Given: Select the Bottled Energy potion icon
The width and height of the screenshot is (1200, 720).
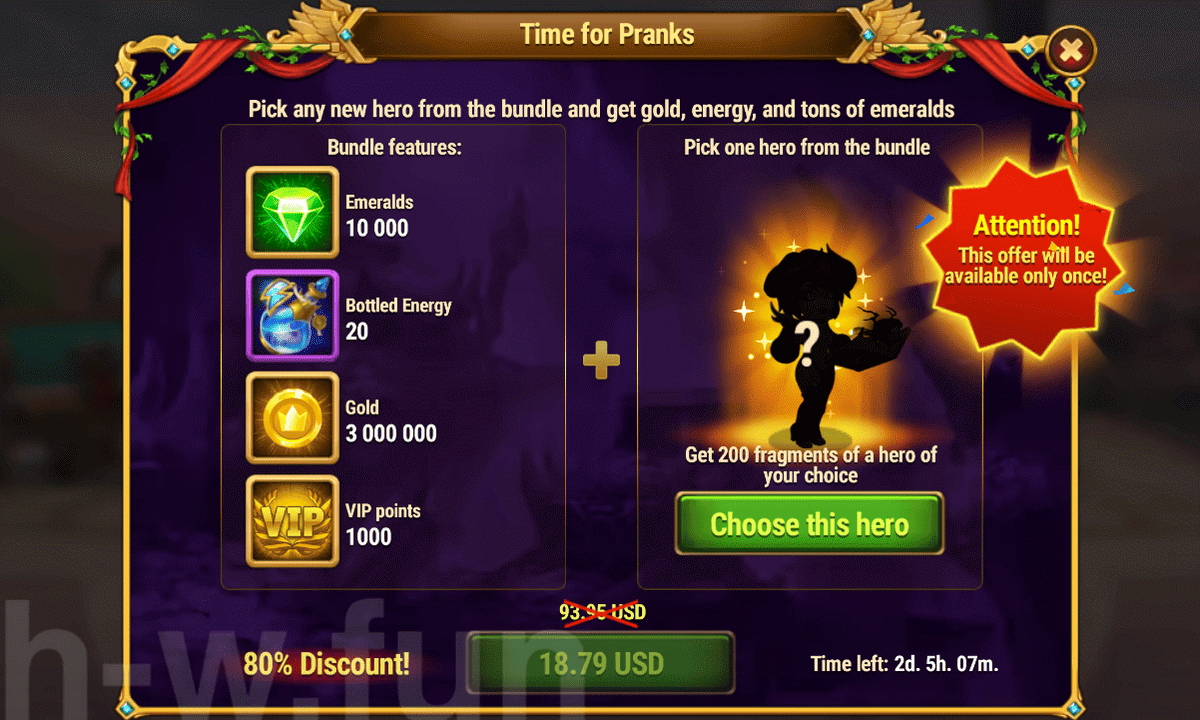Looking at the screenshot, I should pos(293,316).
